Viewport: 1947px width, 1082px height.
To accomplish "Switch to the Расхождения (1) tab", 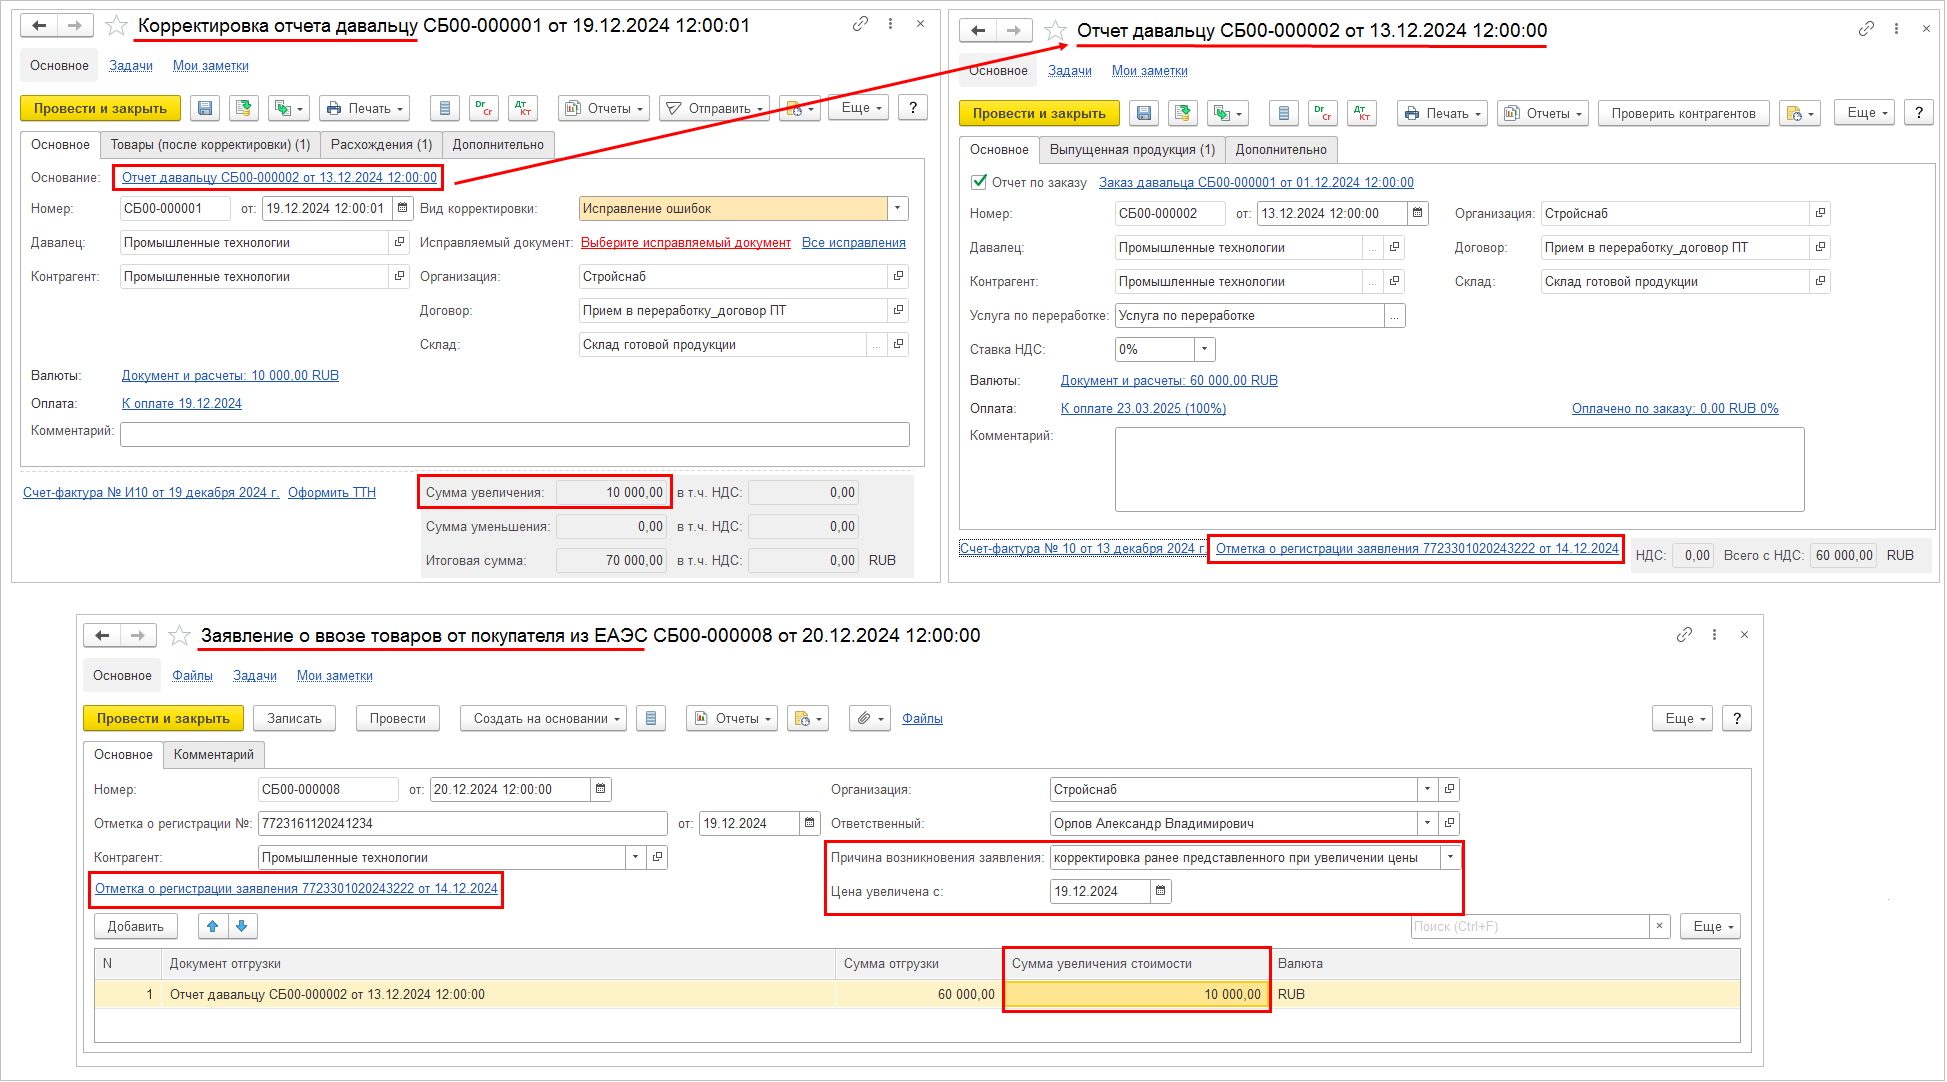I will tap(381, 144).
